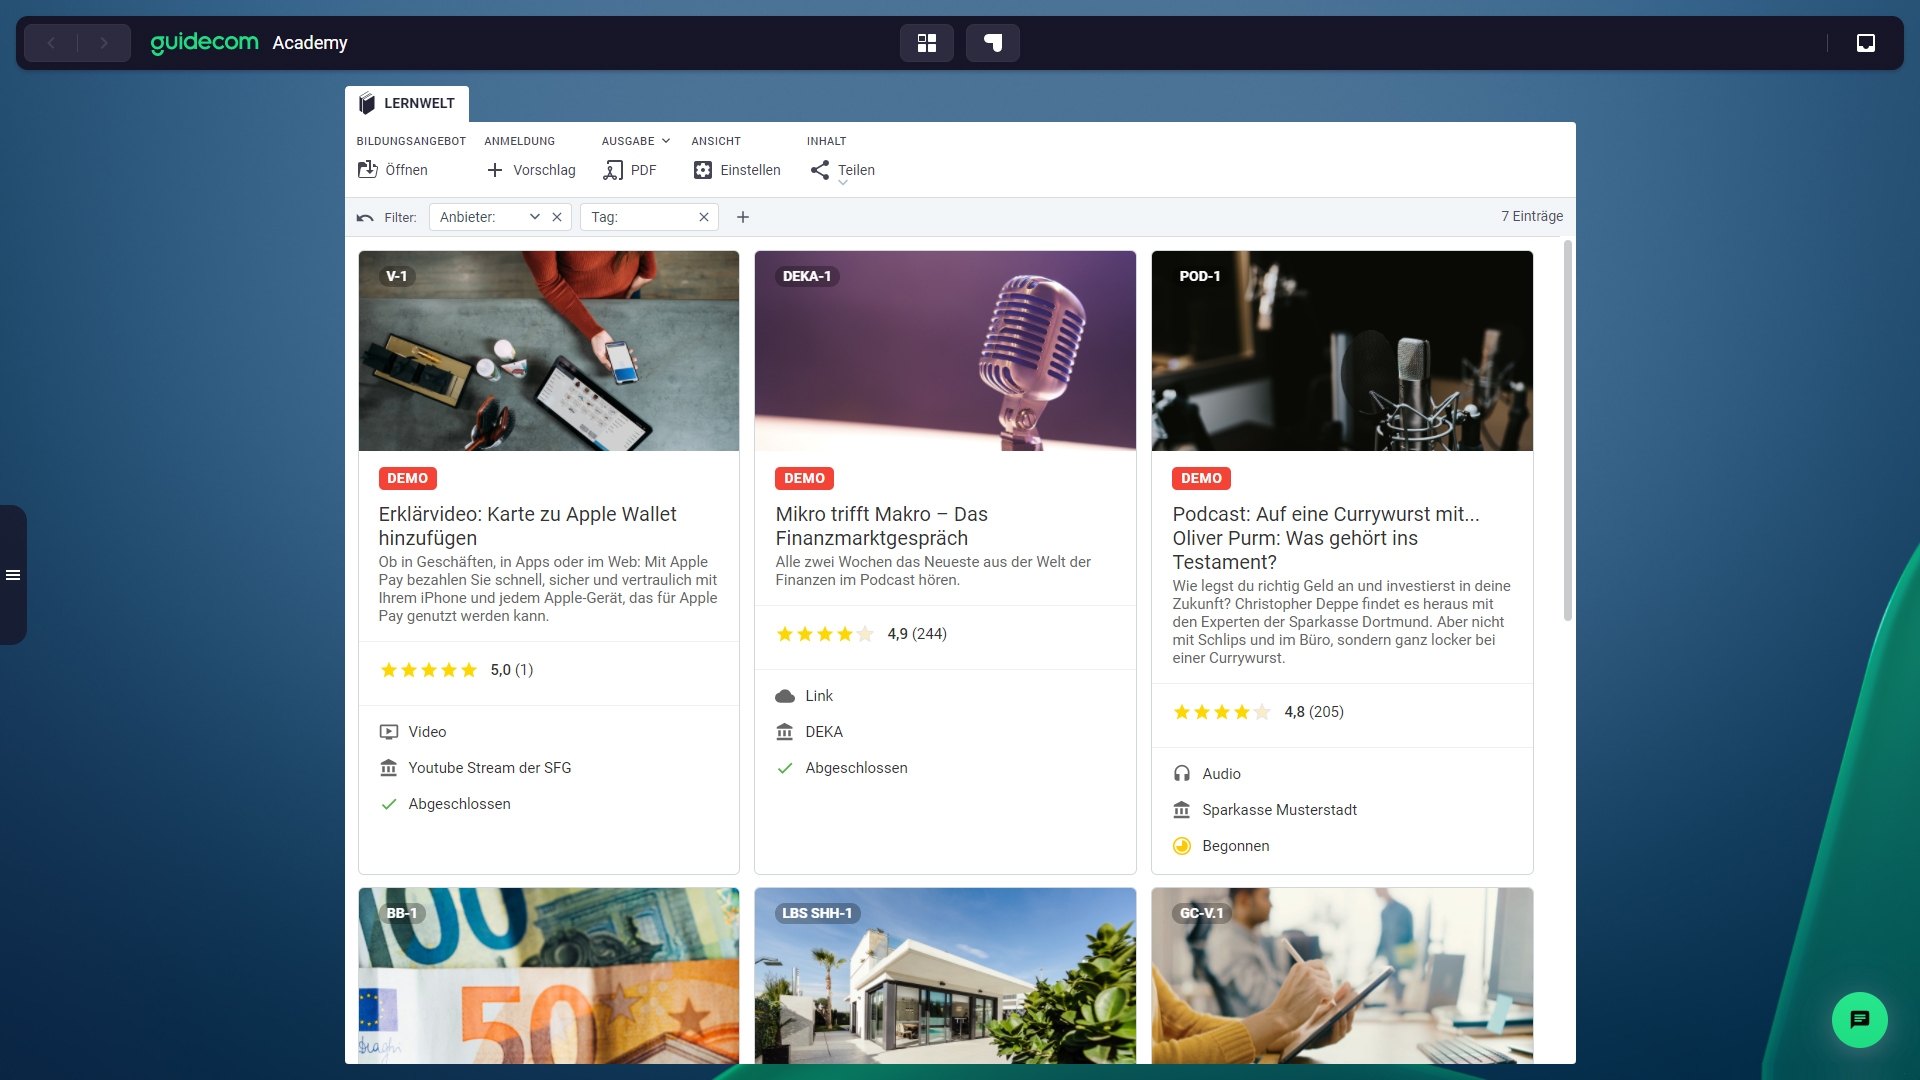The width and height of the screenshot is (1920, 1080).
Task: Open the chat bubble button
Action: [1859, 1019]
